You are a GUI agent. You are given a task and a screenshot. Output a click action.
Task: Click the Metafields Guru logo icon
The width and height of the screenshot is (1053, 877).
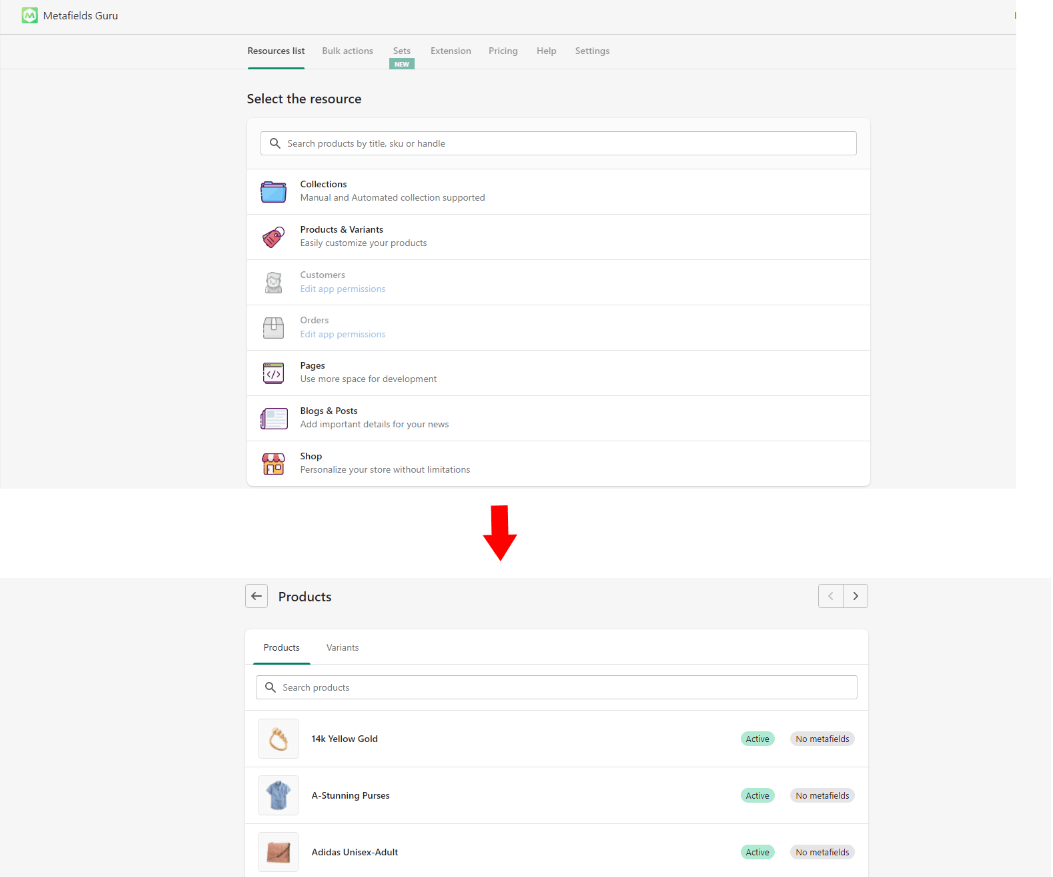[30, 16]
